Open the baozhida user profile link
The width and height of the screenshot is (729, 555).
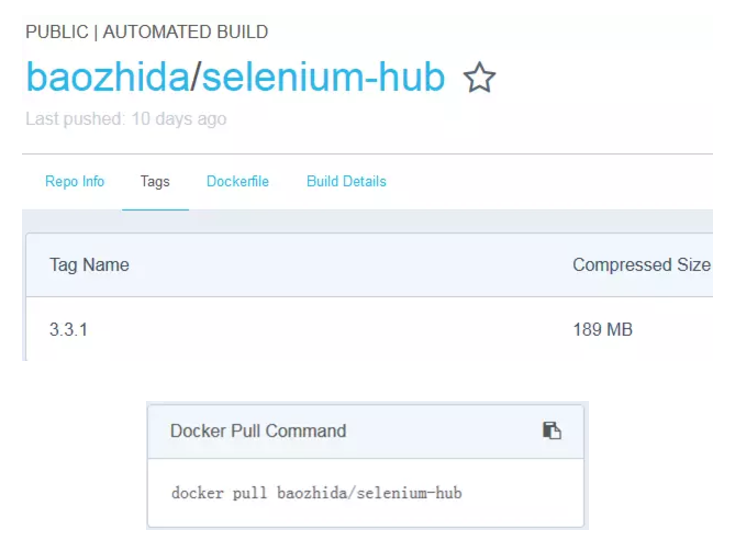pyautogui.click(x=108, y=77)
